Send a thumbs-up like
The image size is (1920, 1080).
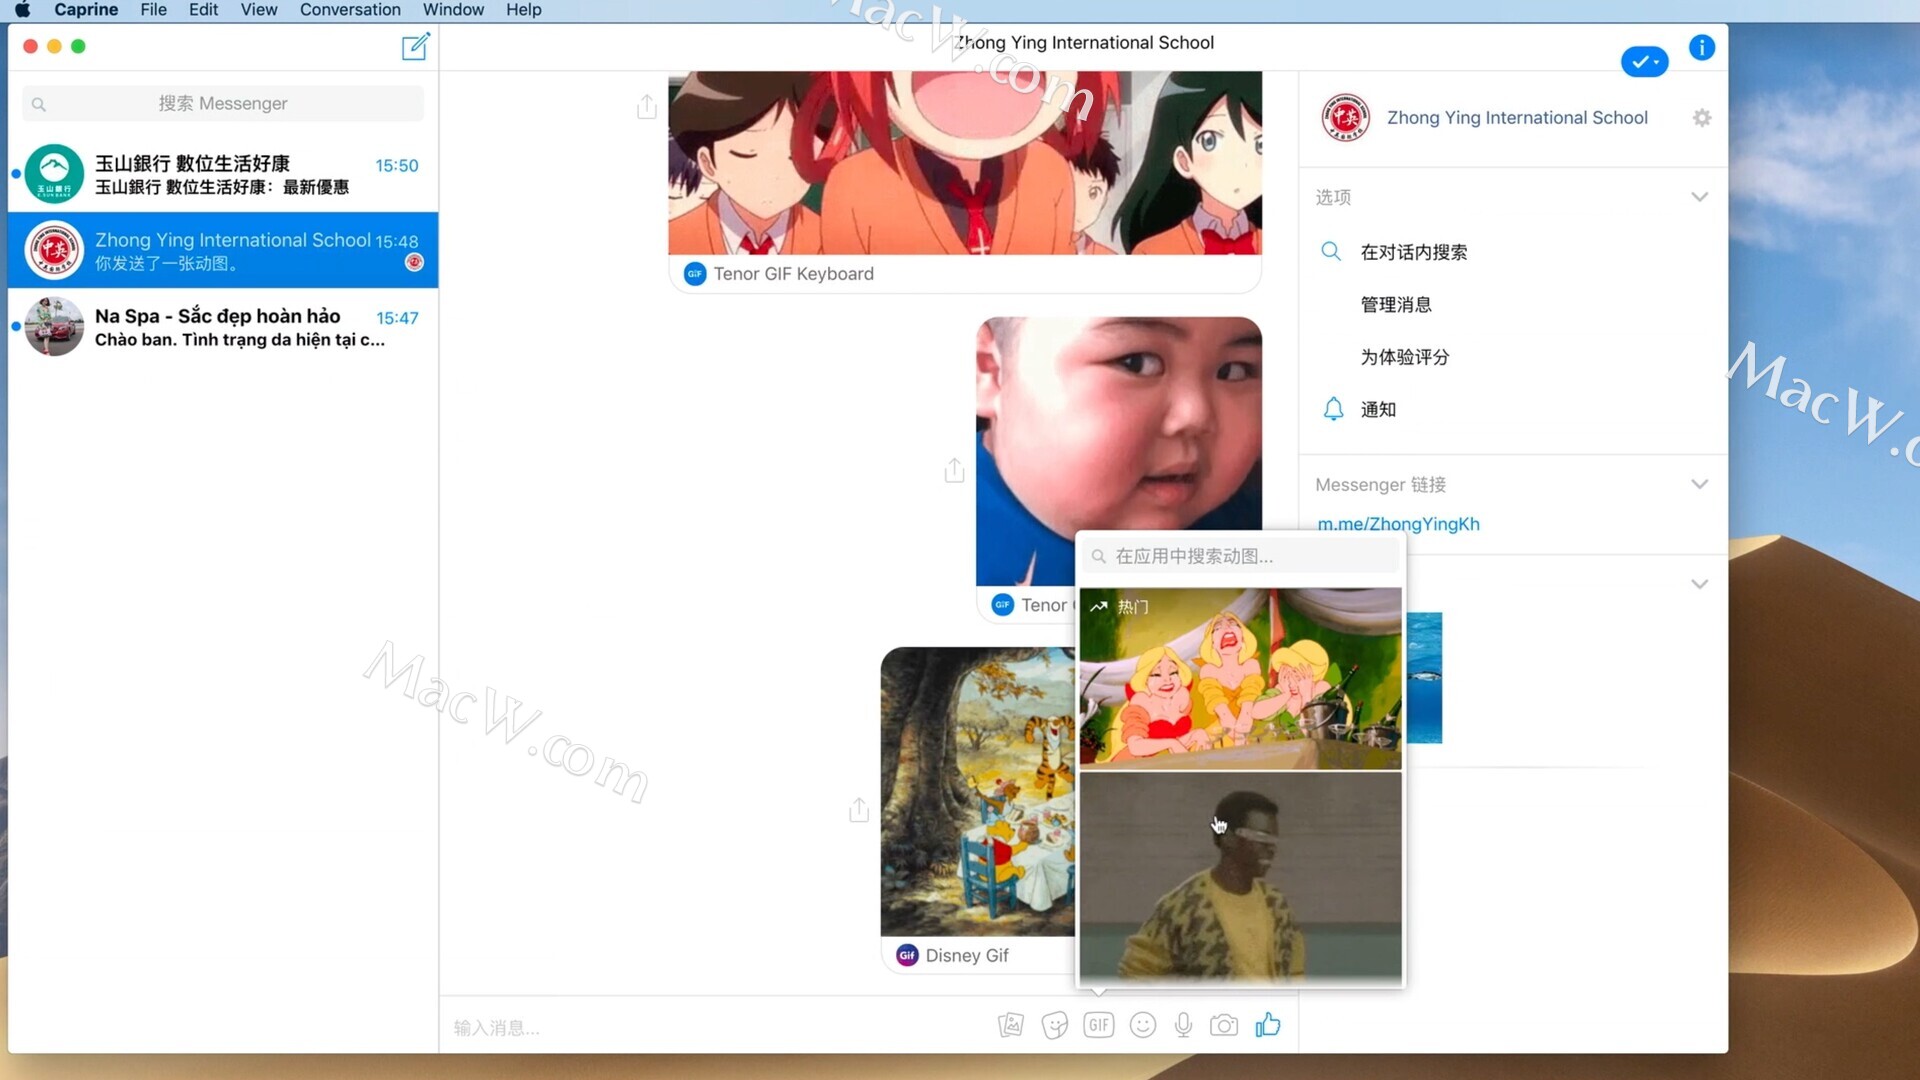point(1268,1025)
